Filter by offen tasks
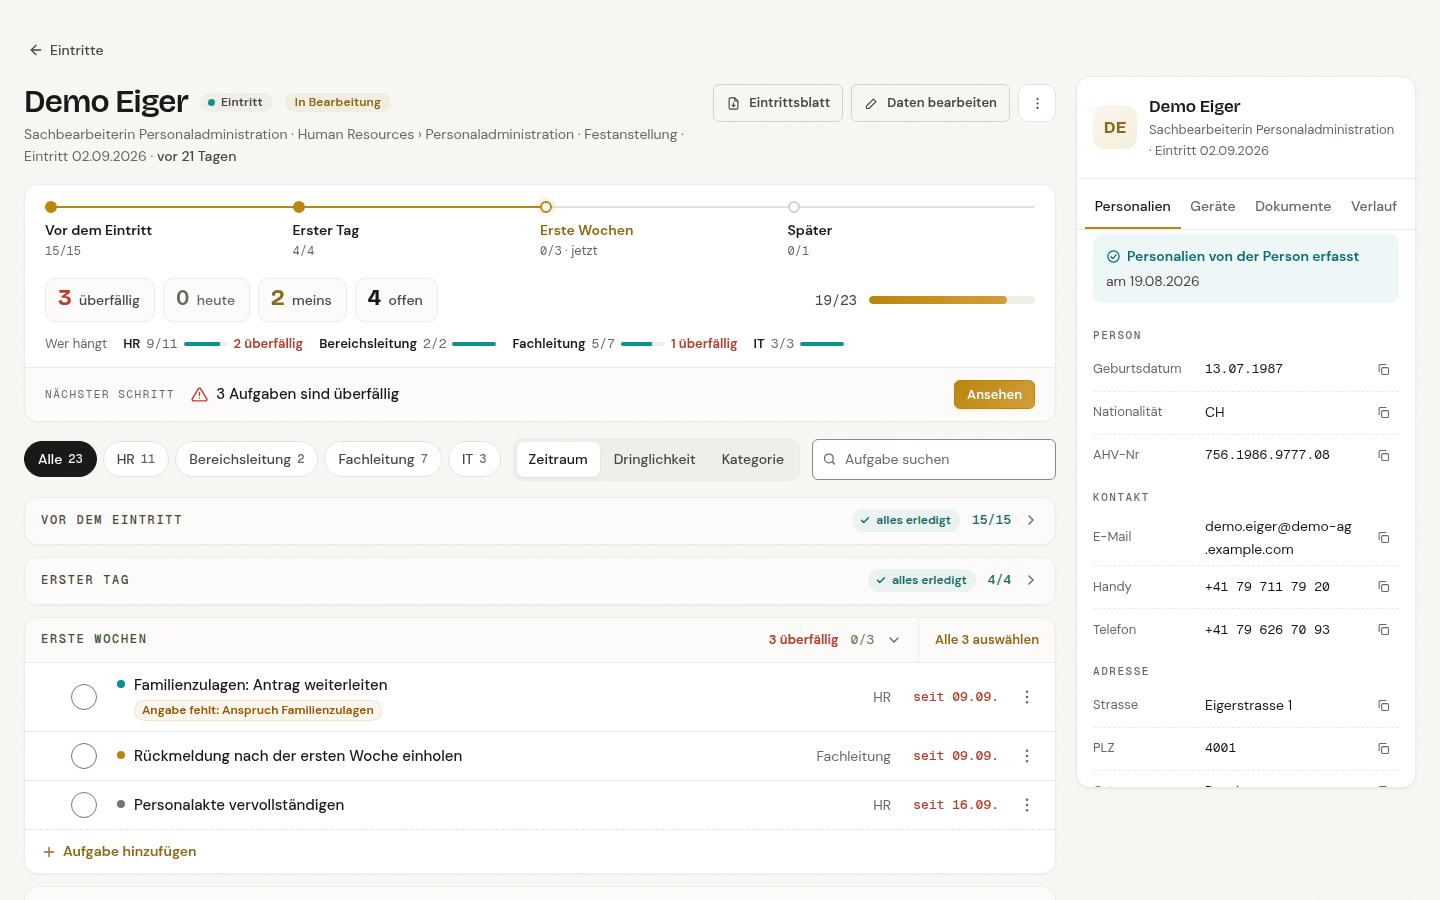This screenshot has height=900, width=1440. [x=396, y=299]
